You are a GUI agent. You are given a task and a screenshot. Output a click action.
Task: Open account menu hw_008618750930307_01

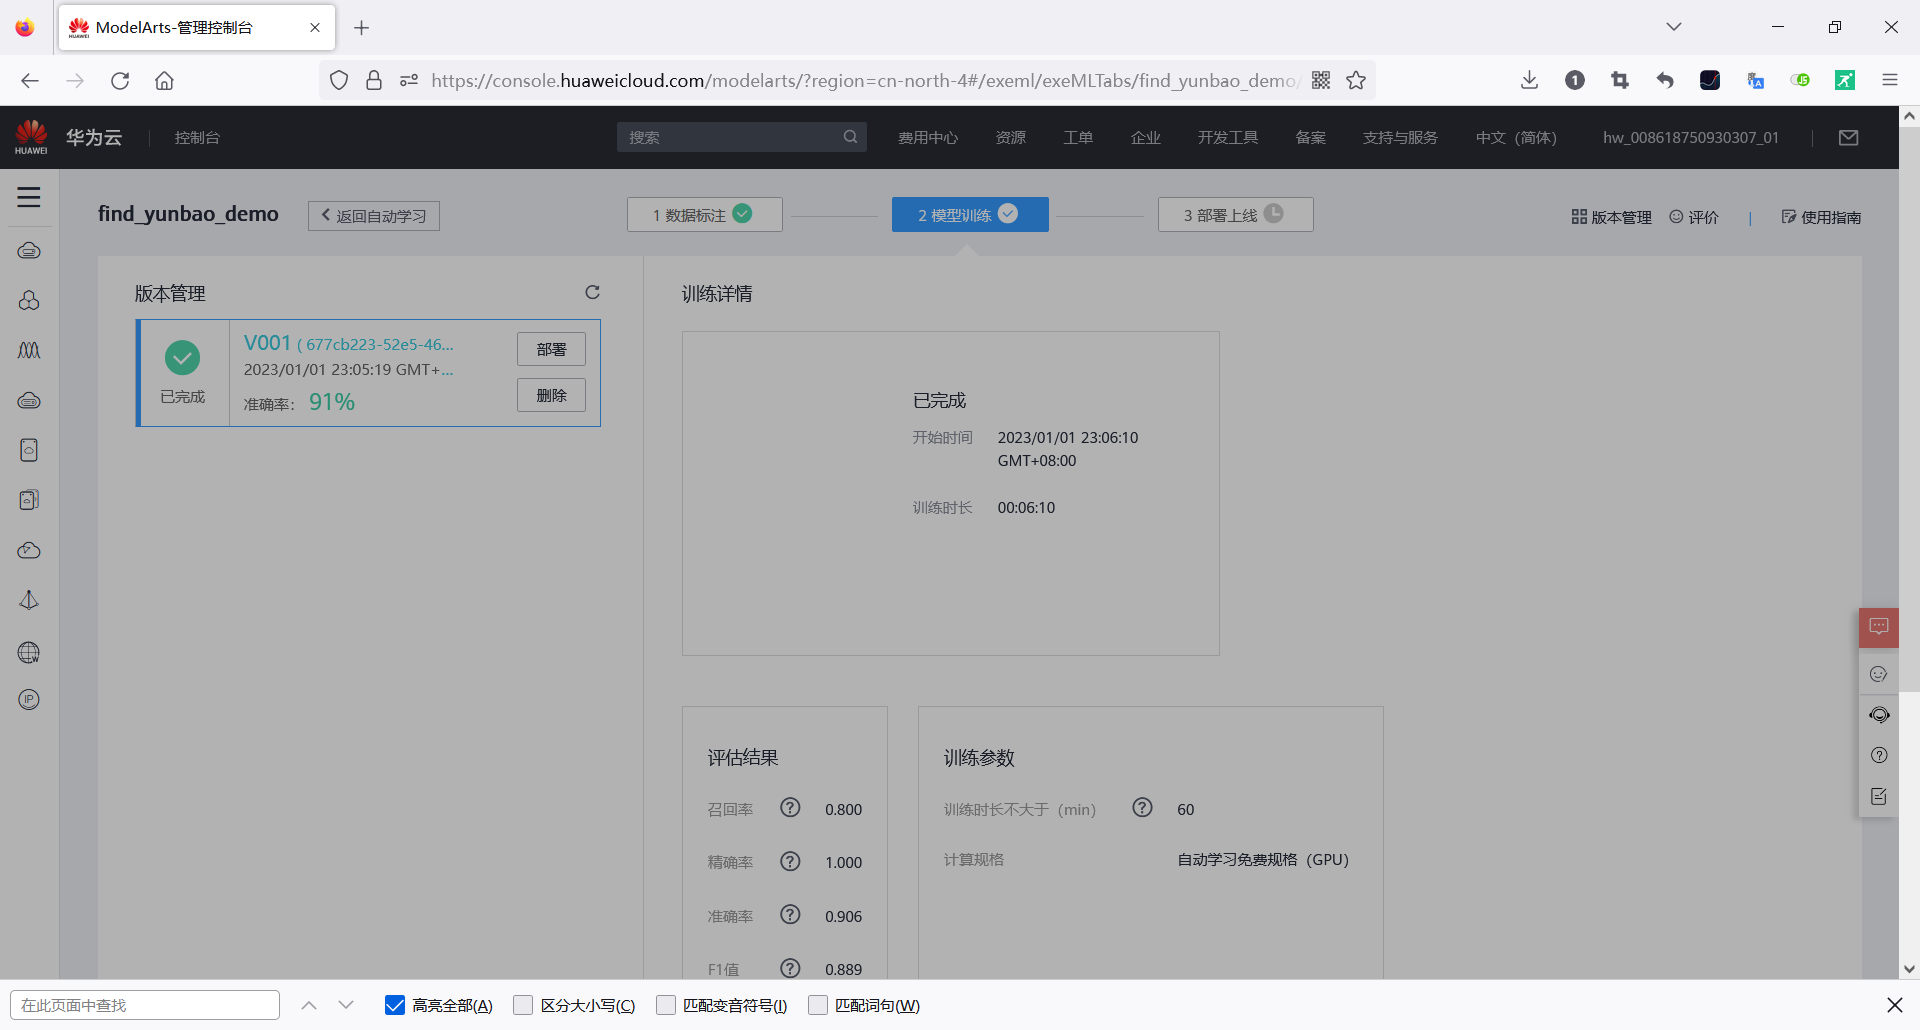(1691, 137)
